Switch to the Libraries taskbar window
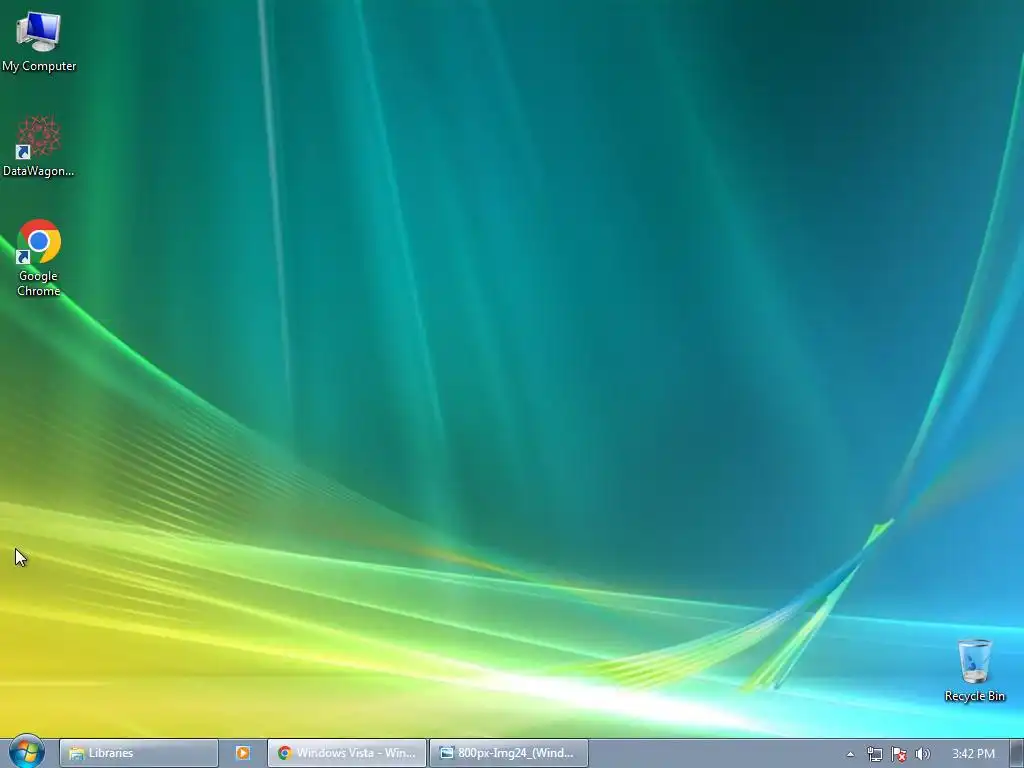The image size is (1024, 768). 138,753
